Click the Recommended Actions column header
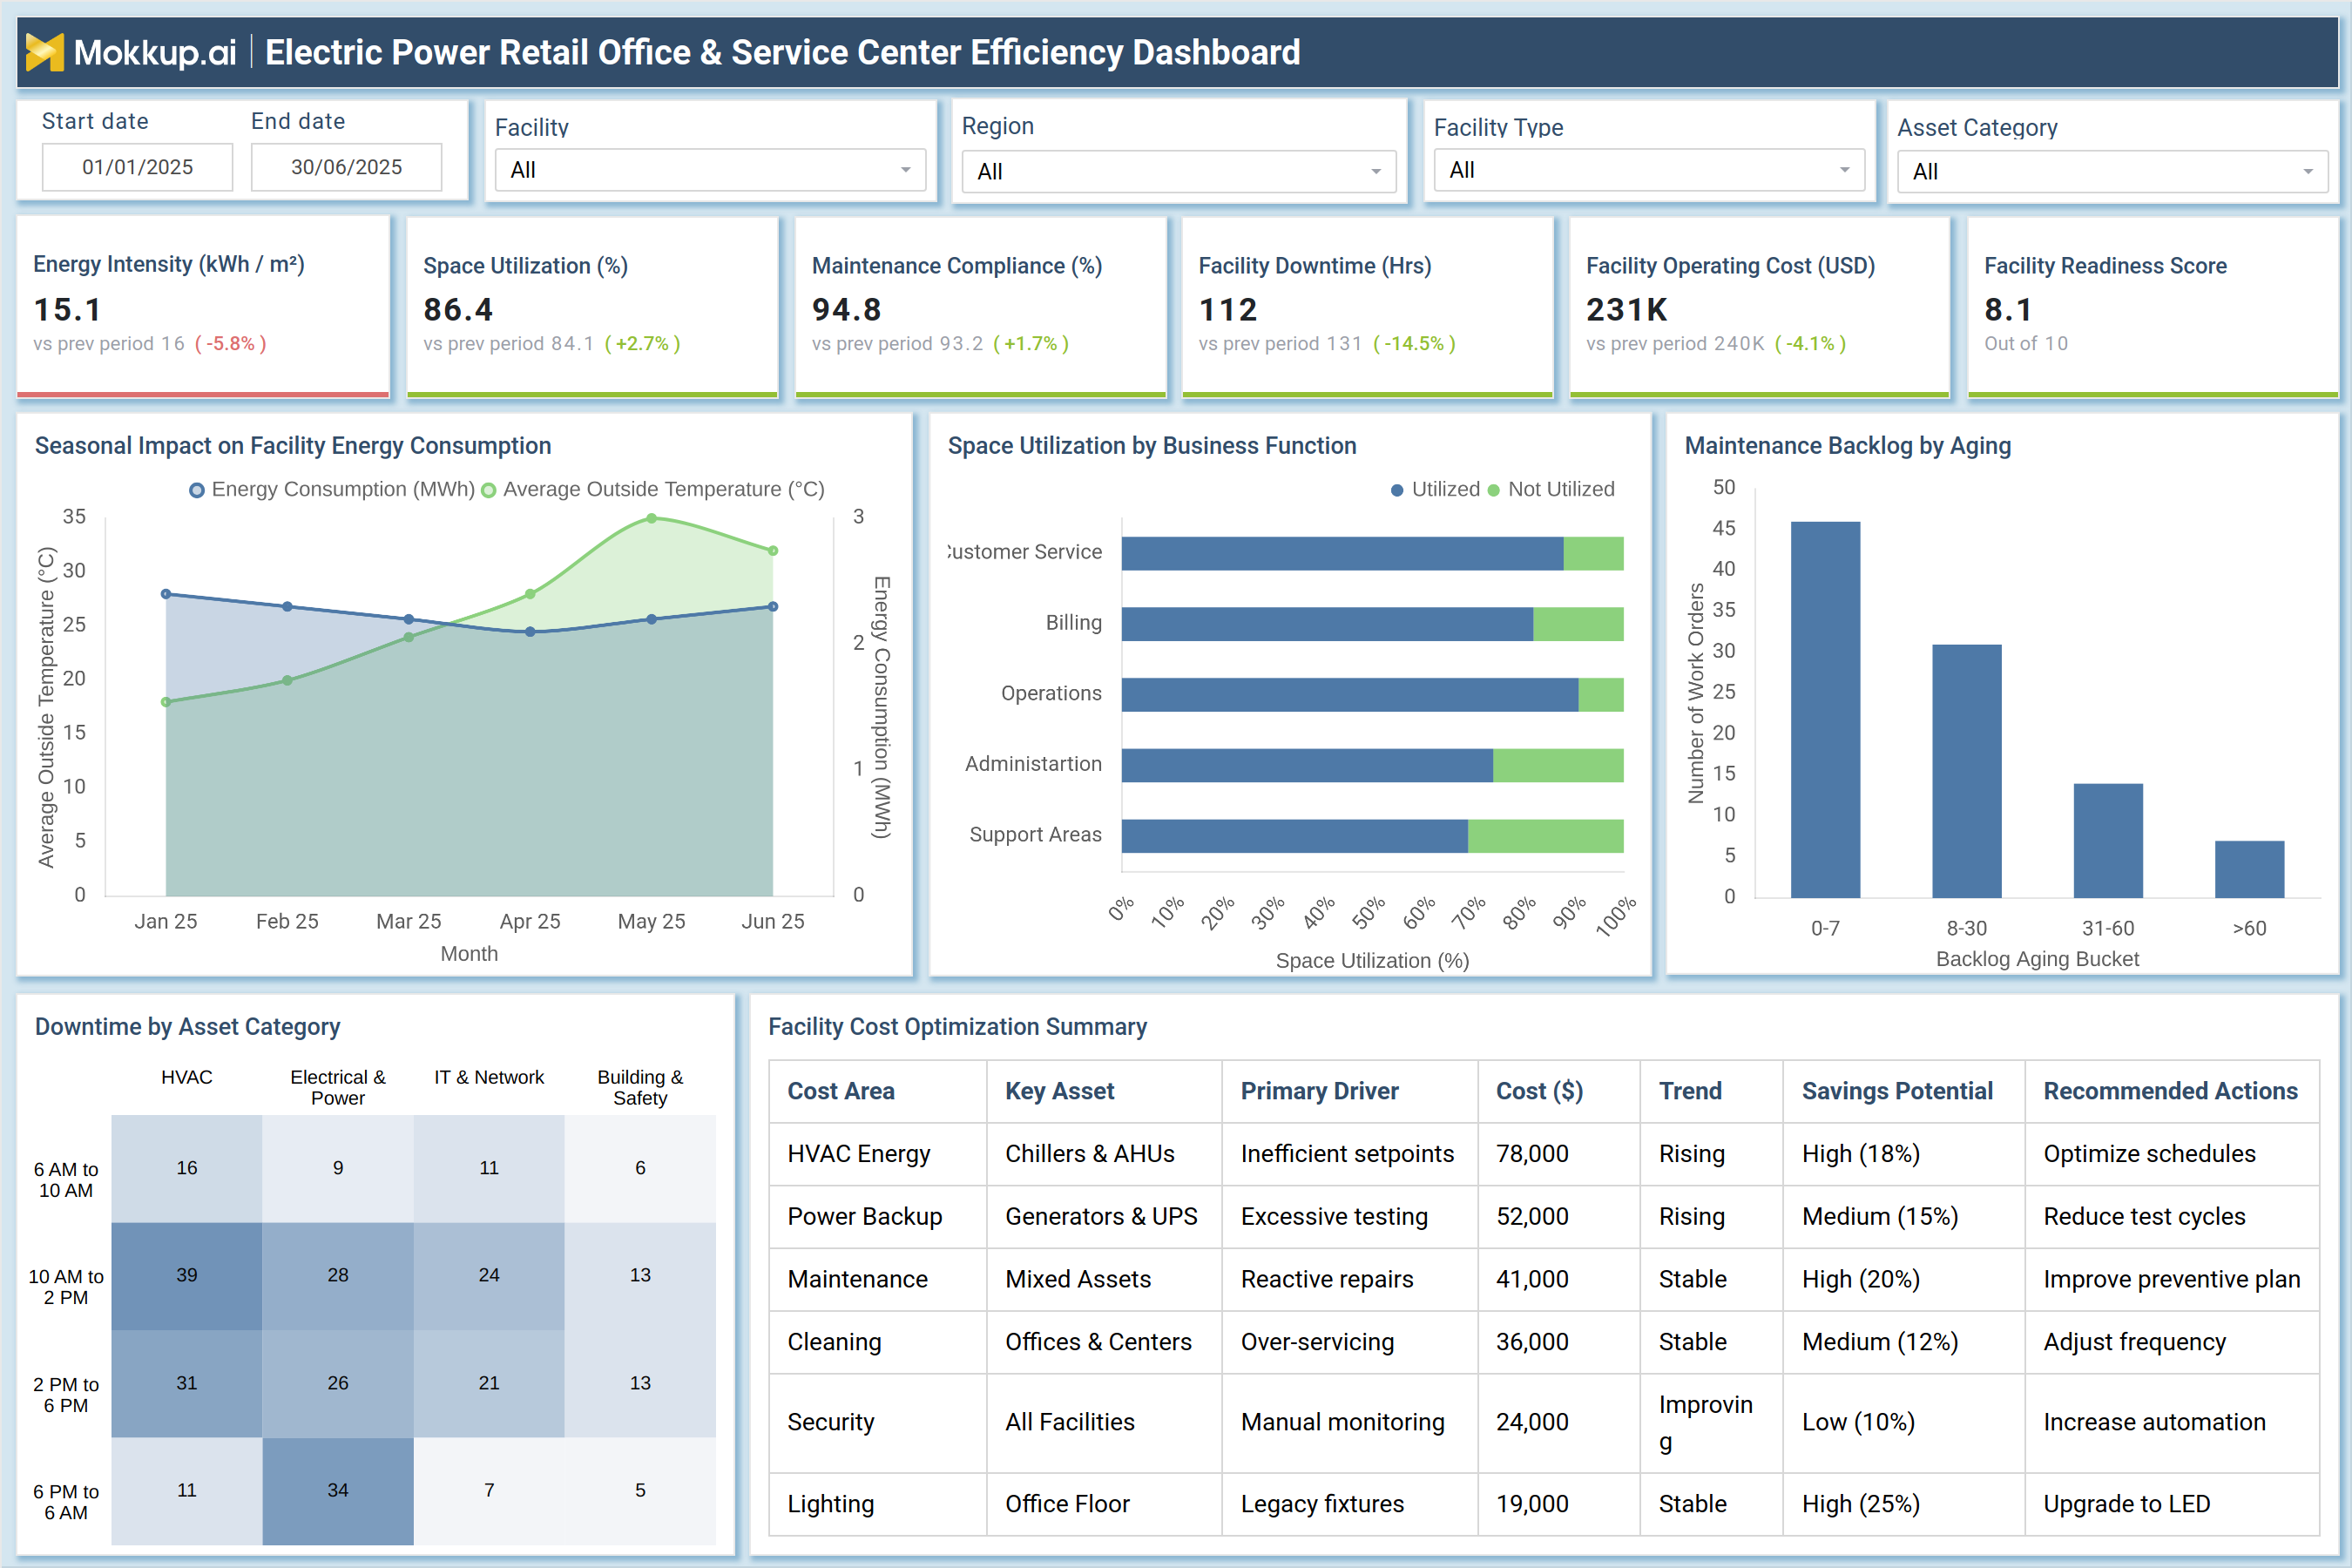2352x1568 pixels. click(2170, 1091)
